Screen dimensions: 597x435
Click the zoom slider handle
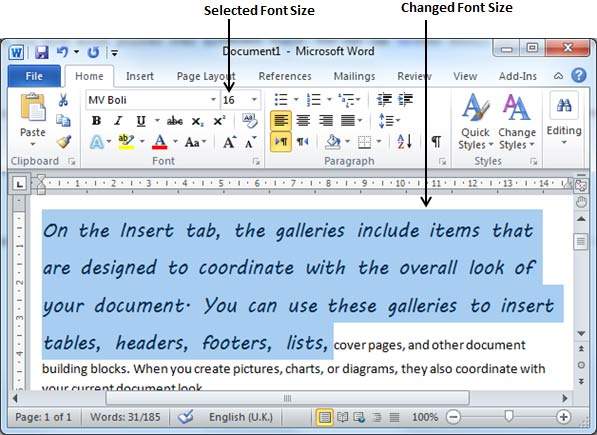click(x=508, y=416)
